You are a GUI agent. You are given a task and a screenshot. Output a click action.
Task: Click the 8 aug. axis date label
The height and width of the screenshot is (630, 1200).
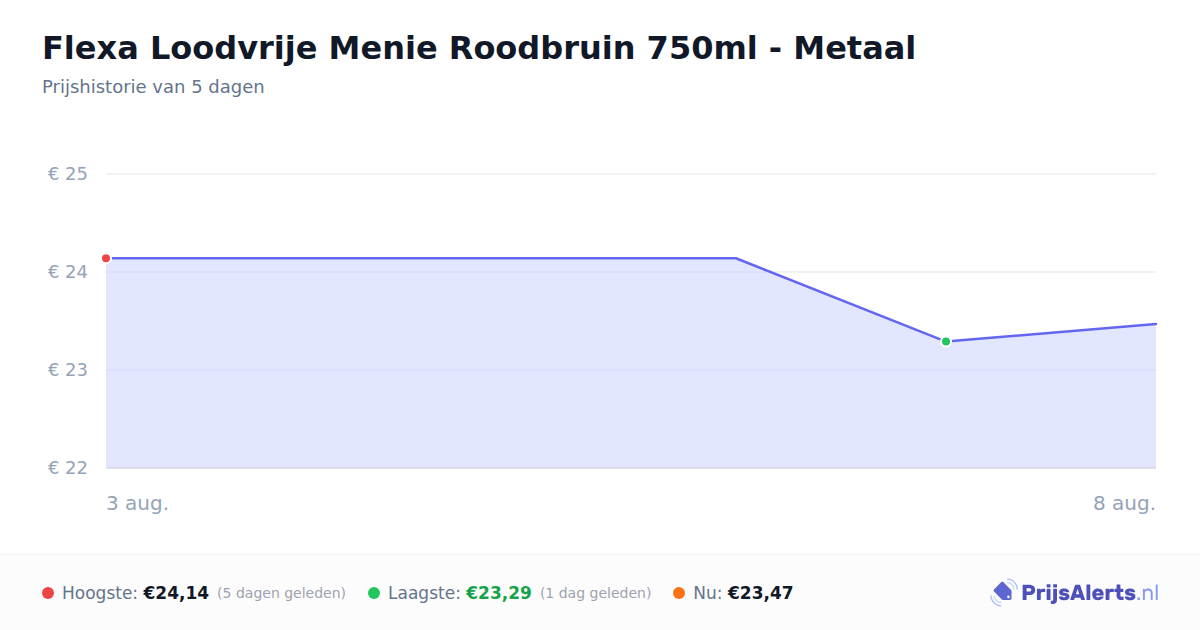1124,503
